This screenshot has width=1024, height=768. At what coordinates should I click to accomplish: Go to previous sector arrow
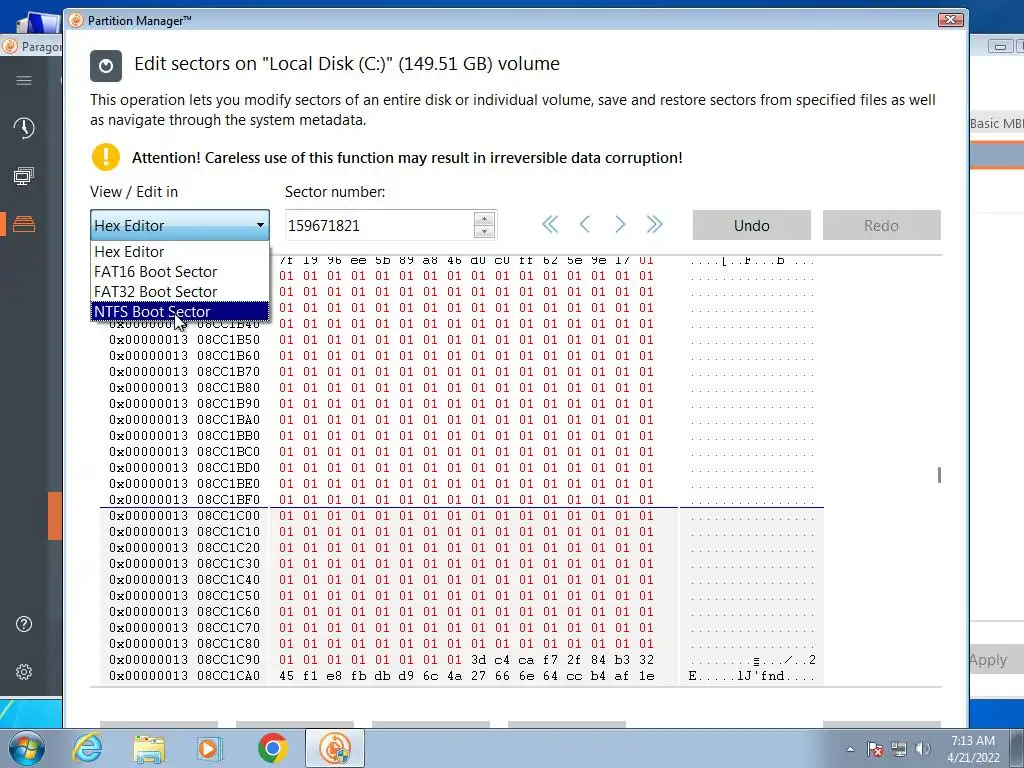tap(585, 225)
